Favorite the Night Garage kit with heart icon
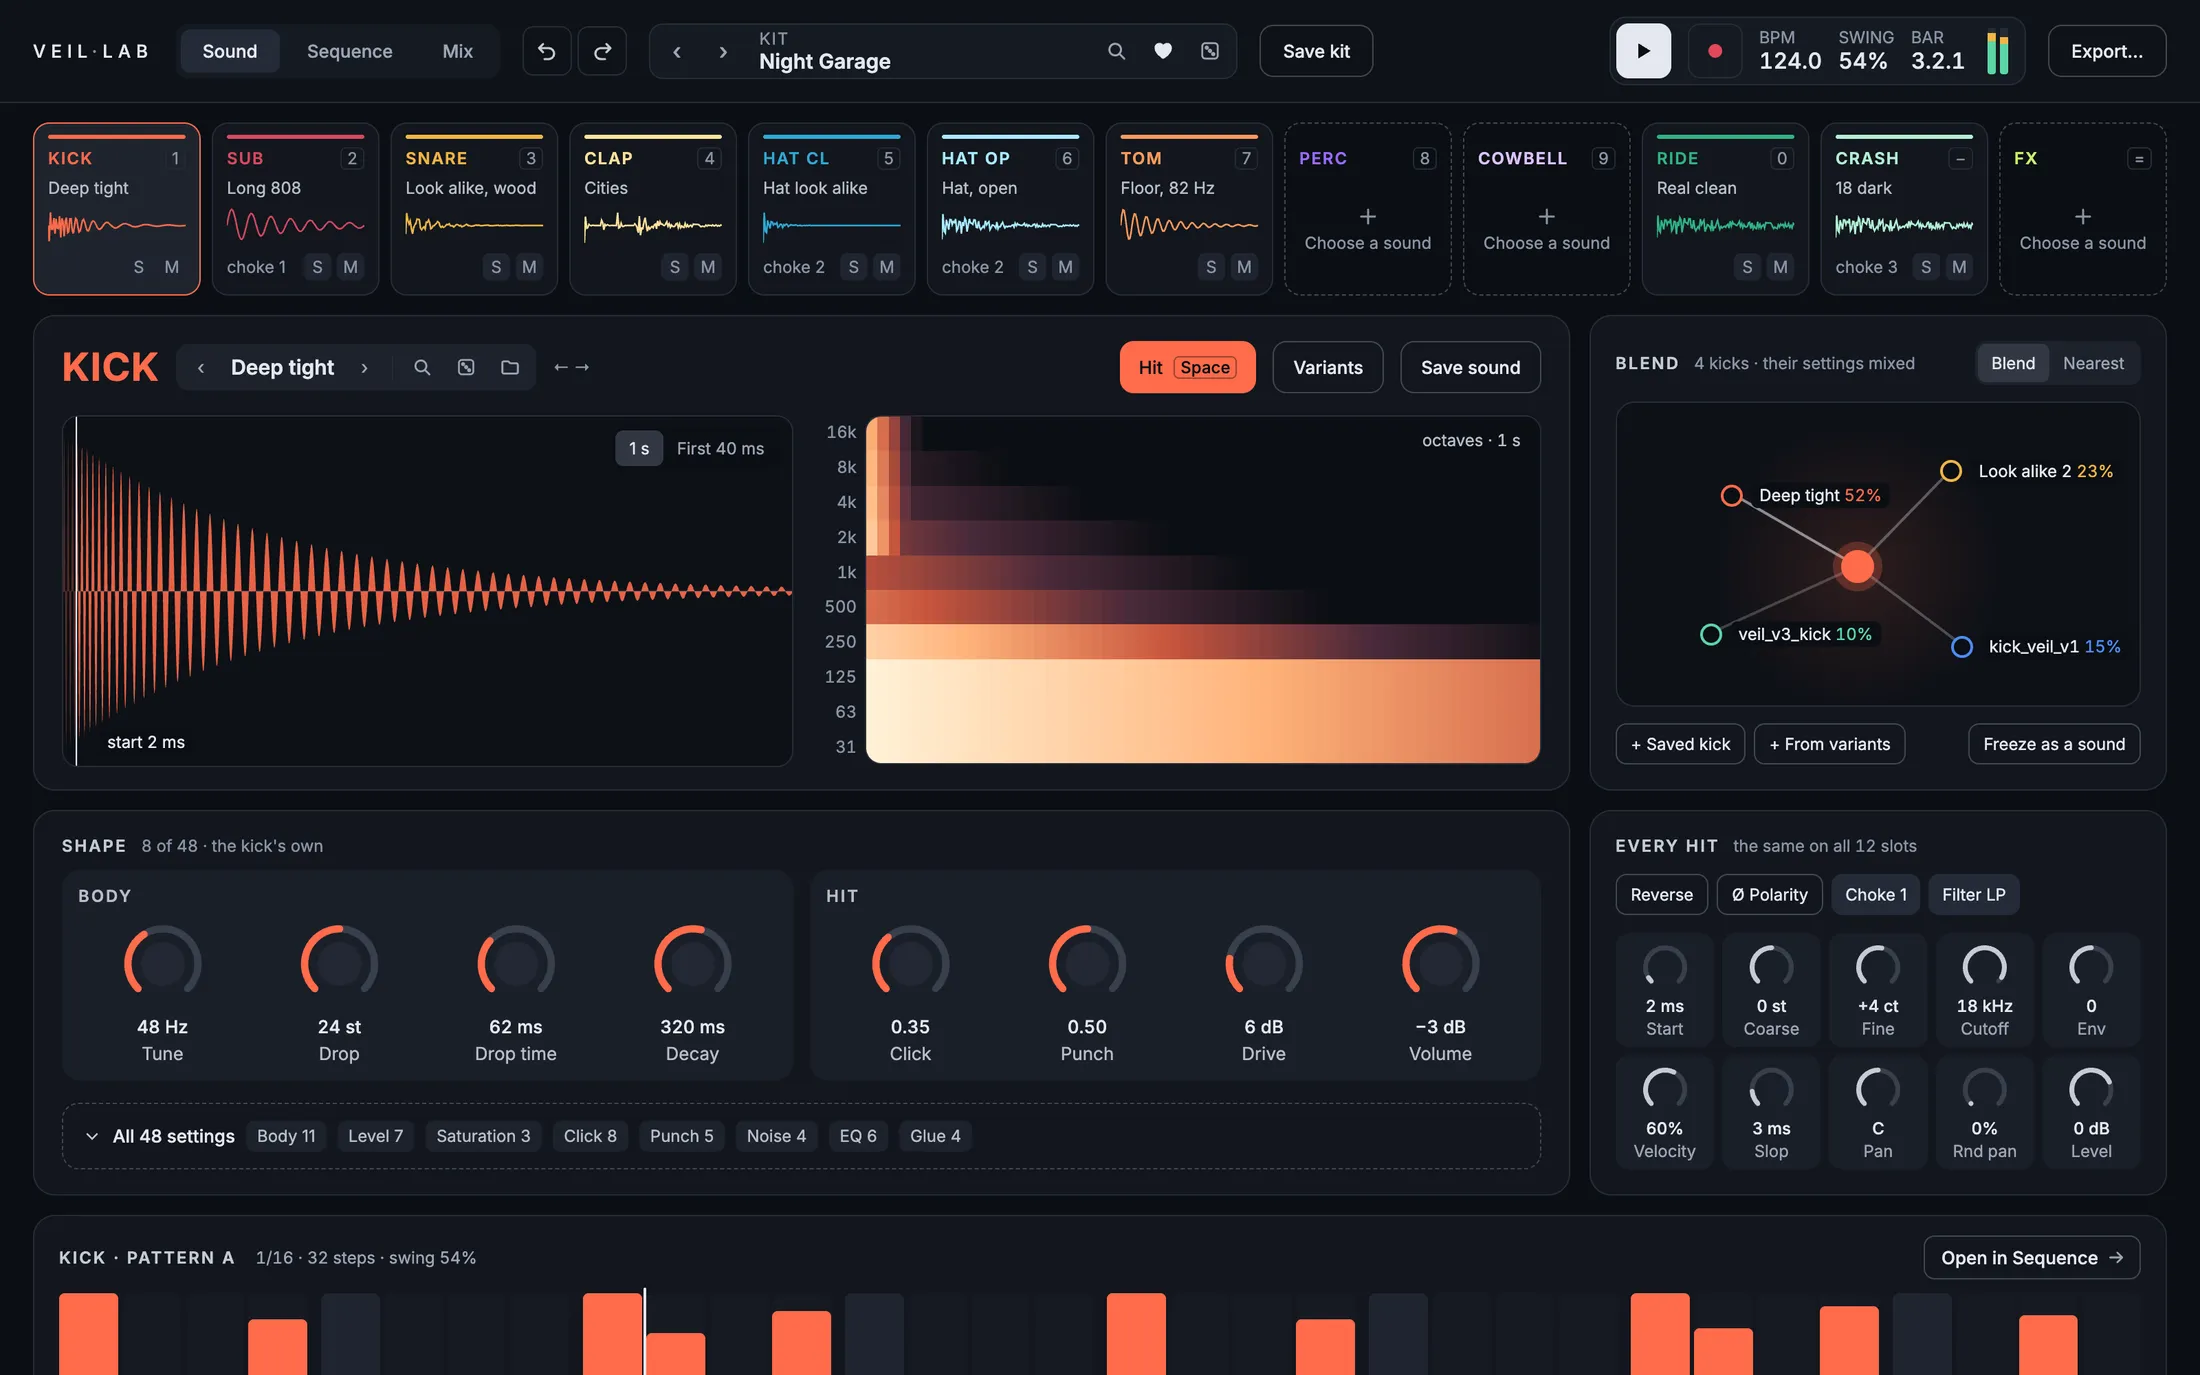The width and height of the screenshot is (2200, 1375). pyautogui.click(x=1163, y=51)
